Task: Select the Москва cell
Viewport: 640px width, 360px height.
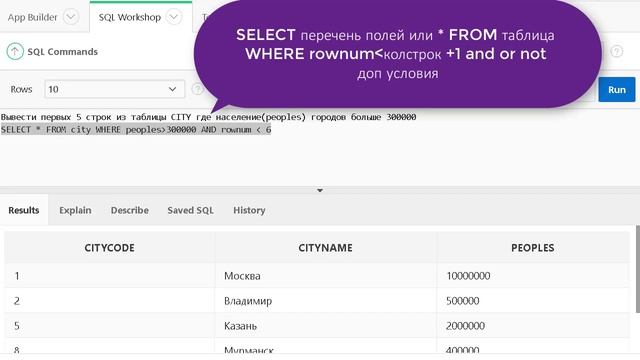Action: point(325,276)
